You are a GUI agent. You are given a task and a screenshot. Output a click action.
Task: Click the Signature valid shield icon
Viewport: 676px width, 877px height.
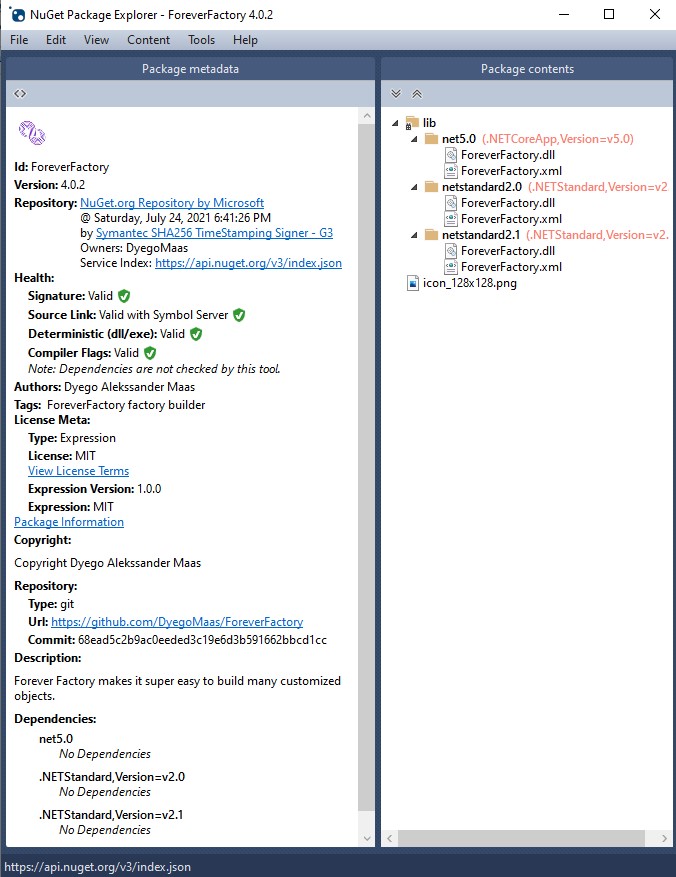pyautogui.click(x=124, y=296)
